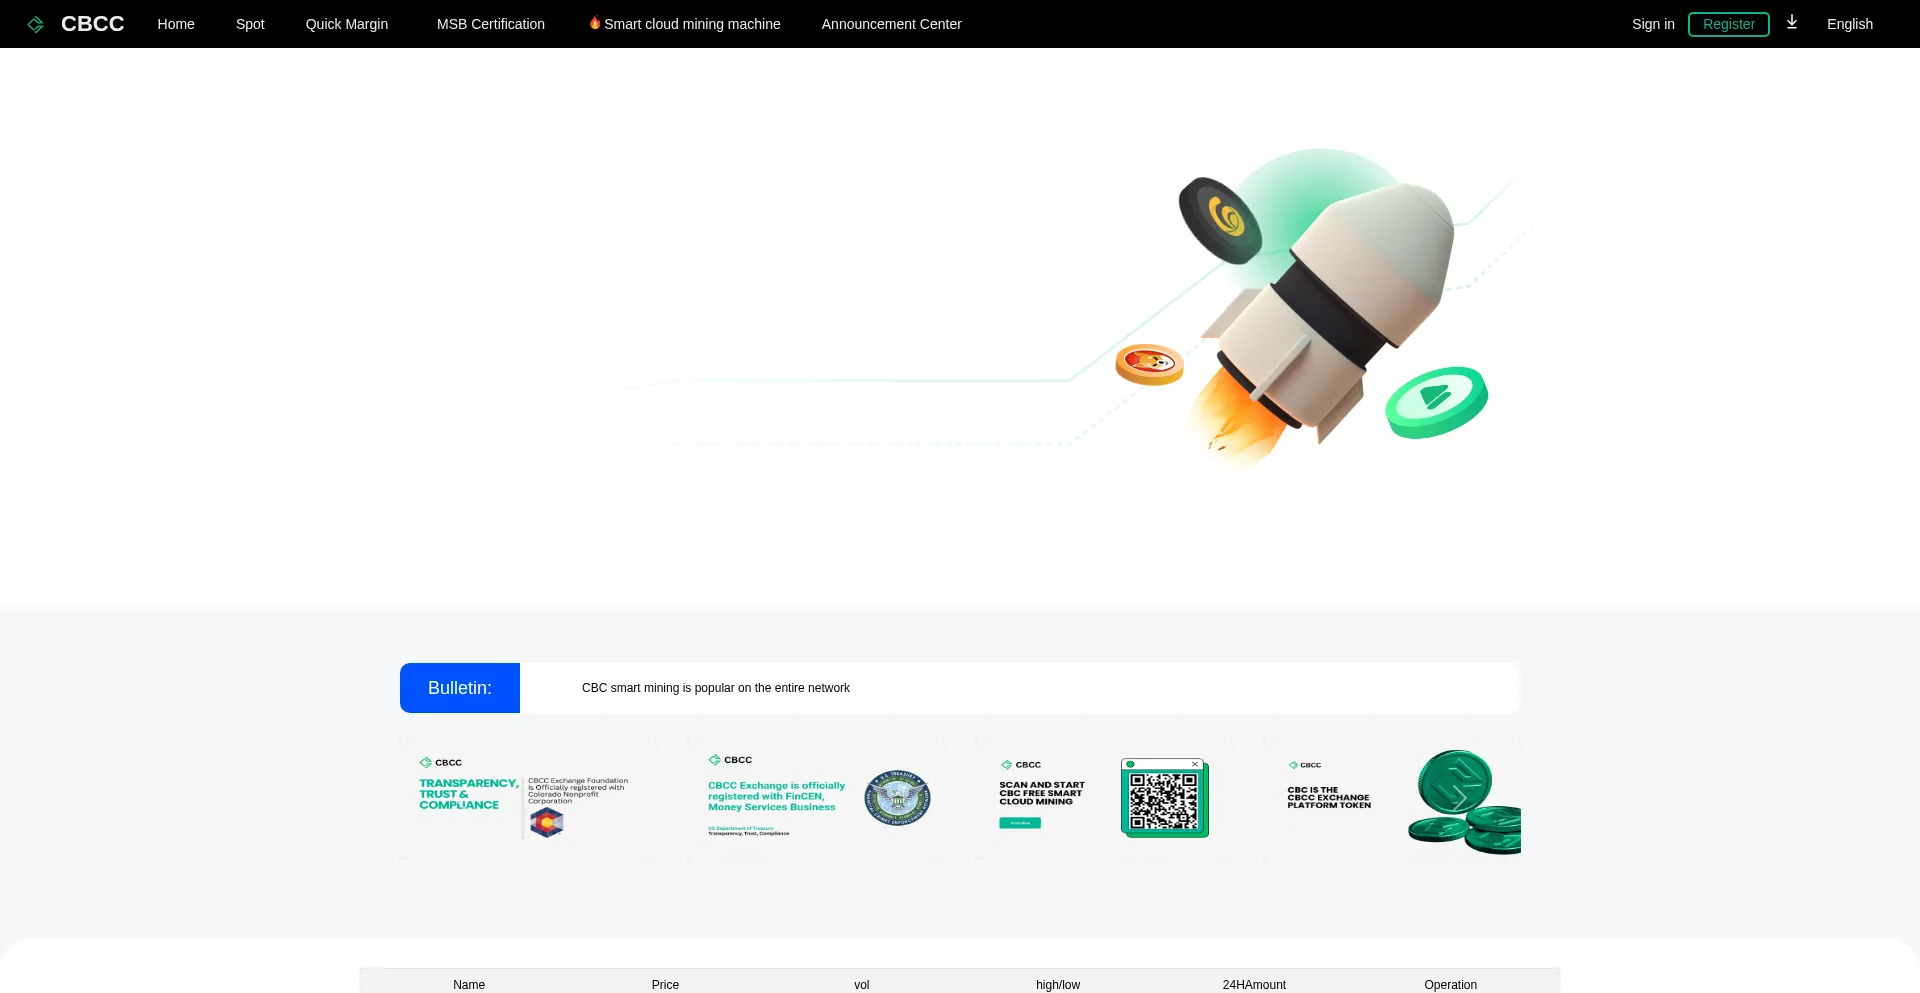The height and width of the screenshot is (993, 1920).
Task: Click the download app arrow icon
Action: click(1792, 22)
